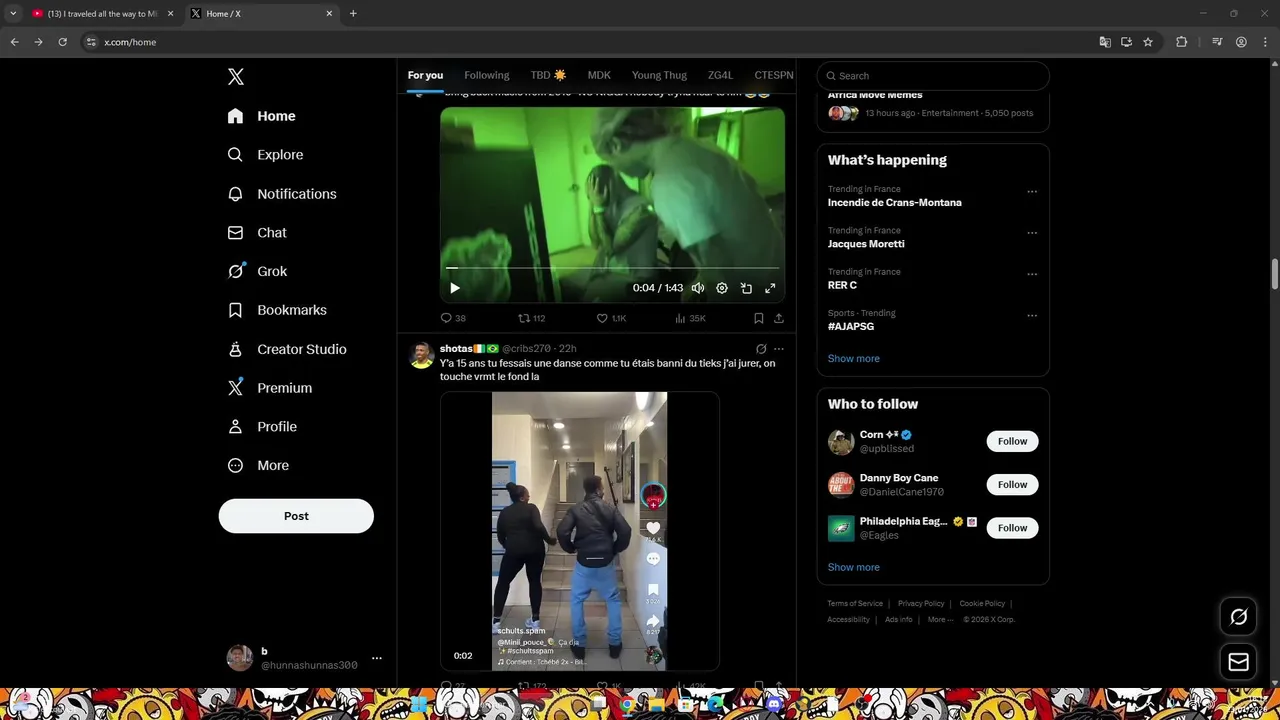The width and height of the screenshot is (1280, 720).
Task: Repost the post with 112 reposts
Action: click(x=531, y=318)
